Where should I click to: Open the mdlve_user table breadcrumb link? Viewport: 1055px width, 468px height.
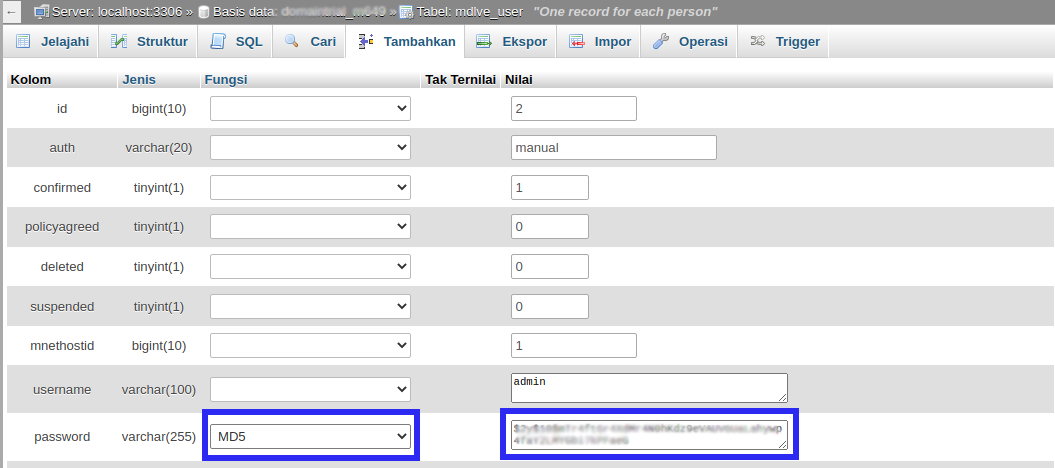click(488, 13)
